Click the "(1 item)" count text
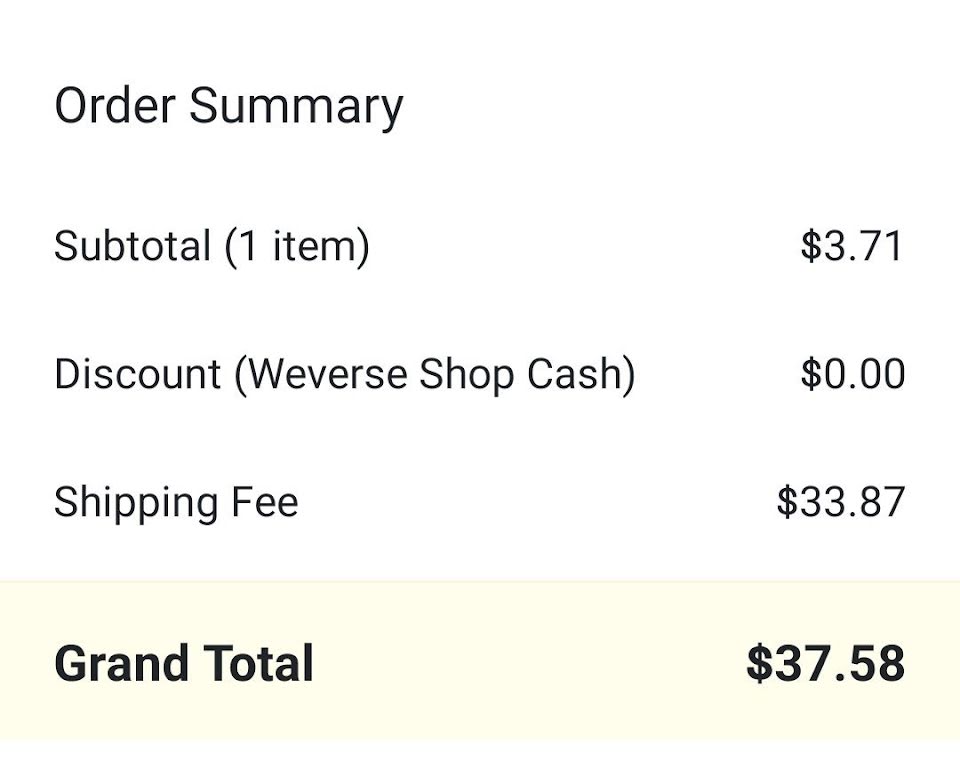Image resolution: width=960 pixels, height=768 pixels. [297, 246]
